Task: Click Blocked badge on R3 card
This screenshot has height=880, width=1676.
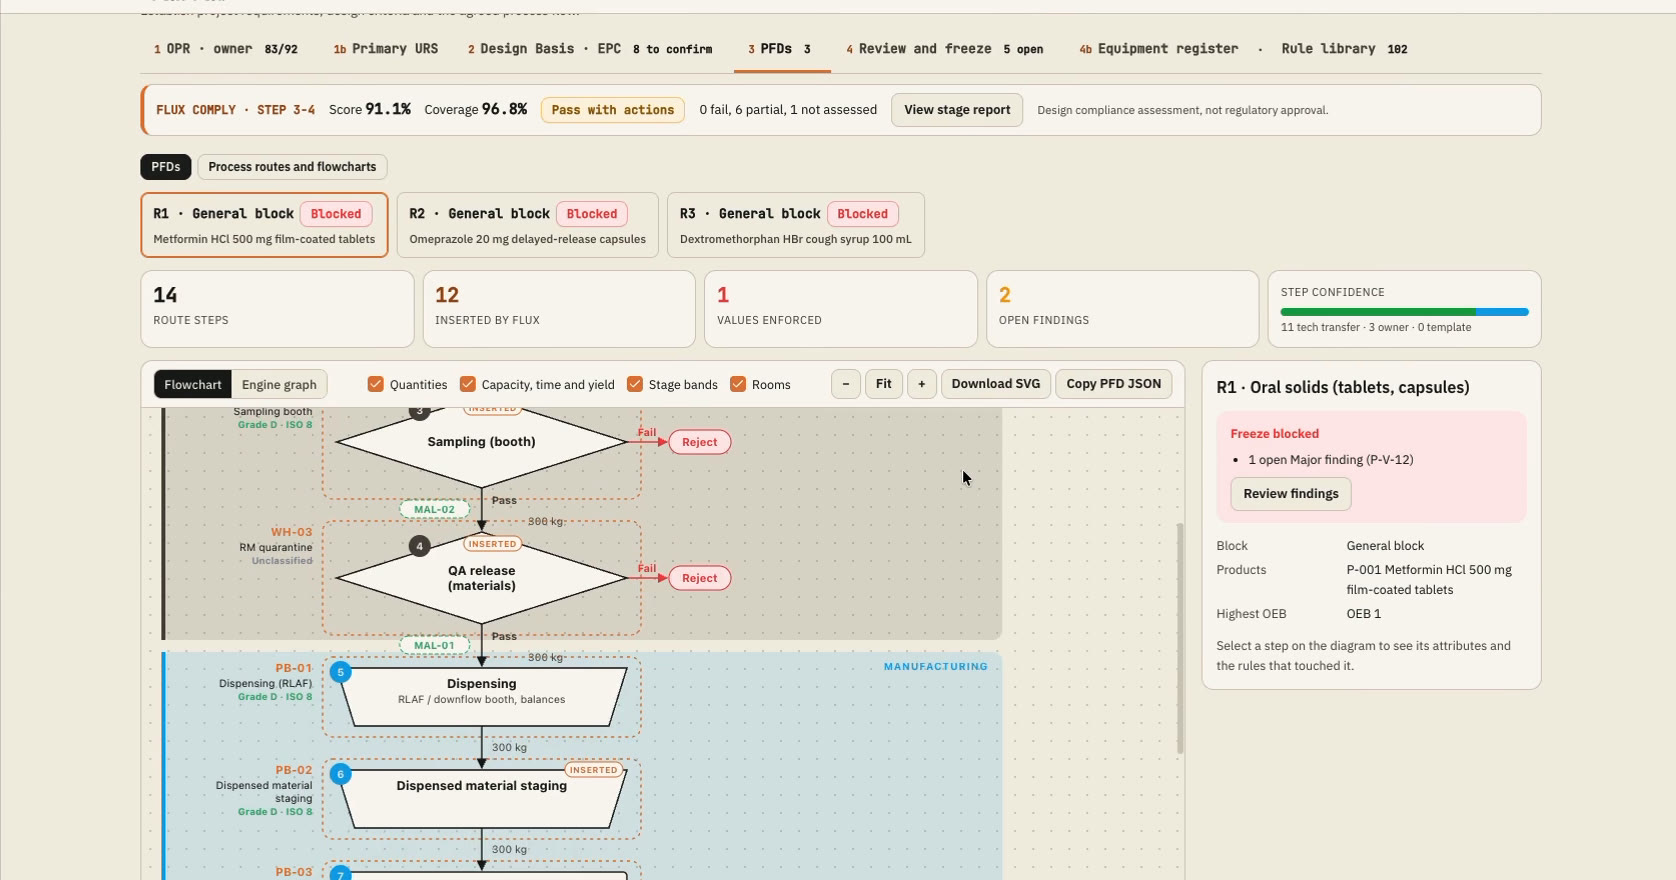Action: point(862,214)
